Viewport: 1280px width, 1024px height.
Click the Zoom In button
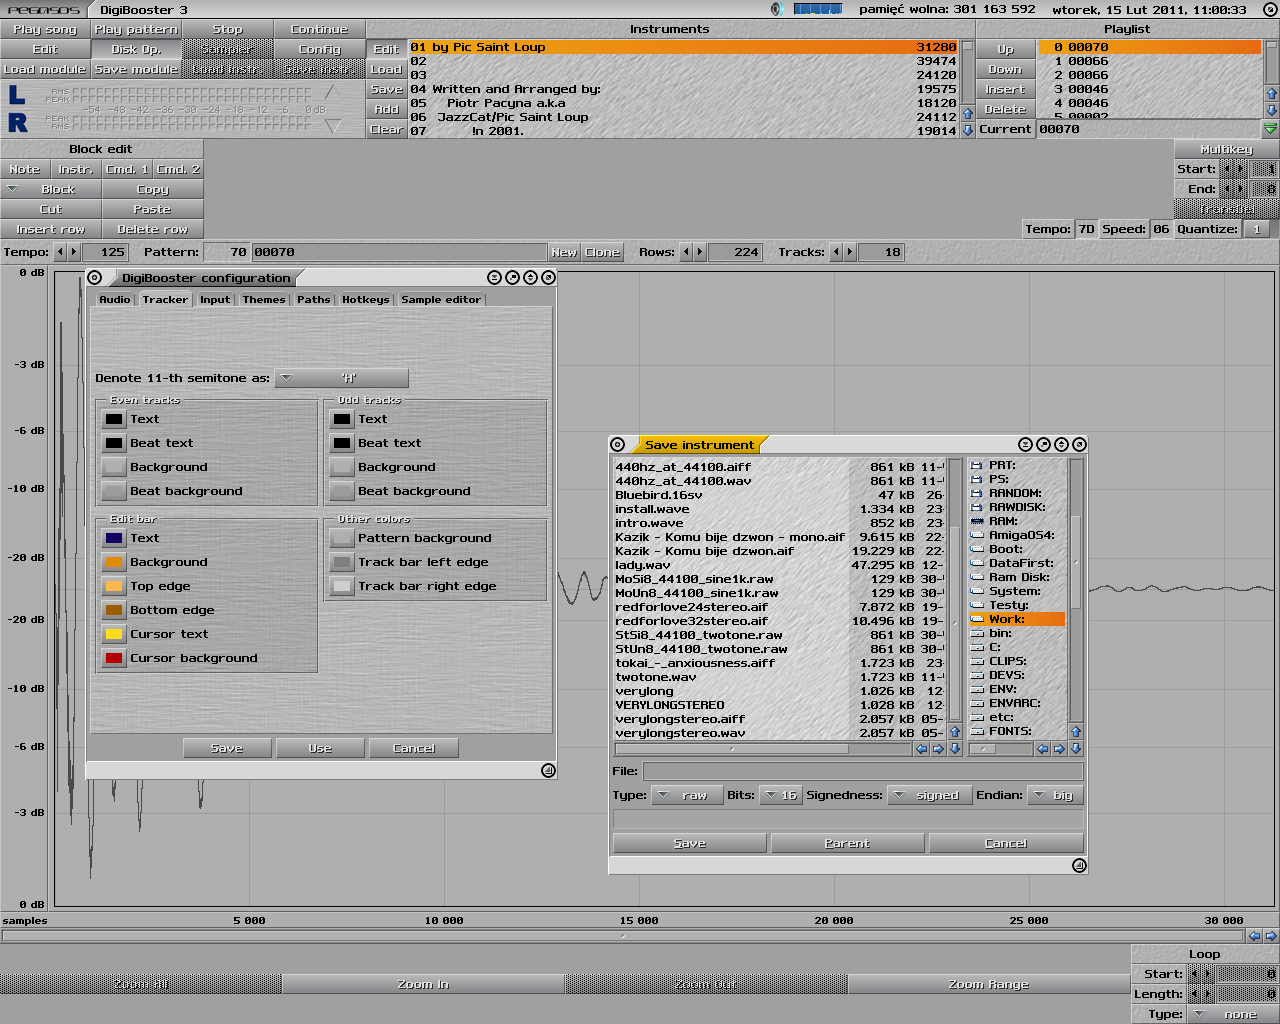pos(423,984)
